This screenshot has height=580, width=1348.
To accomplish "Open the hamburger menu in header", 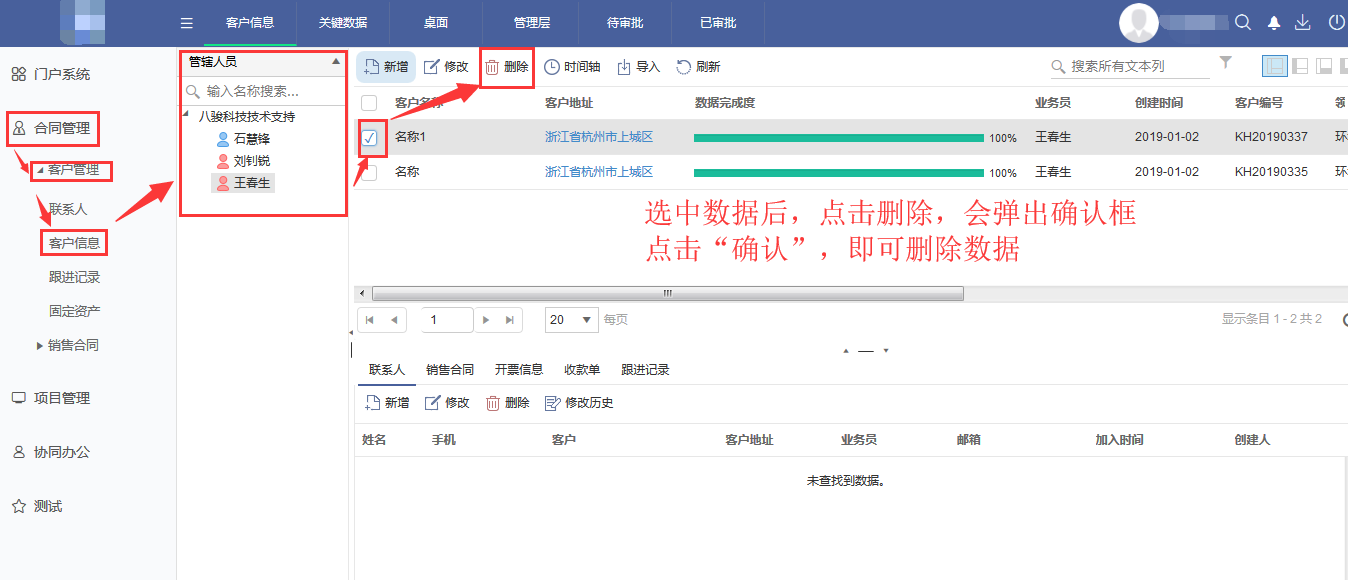I will pos(186,23).
